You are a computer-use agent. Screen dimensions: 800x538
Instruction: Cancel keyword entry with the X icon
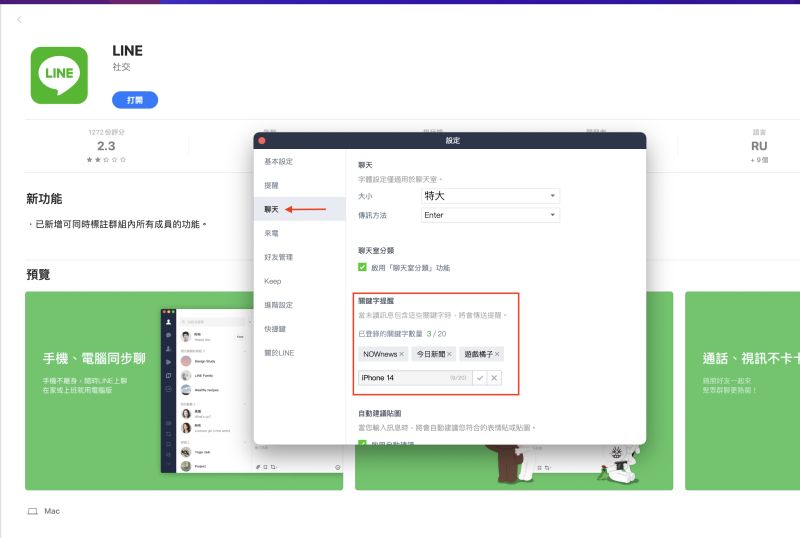[x=494, y=378]
